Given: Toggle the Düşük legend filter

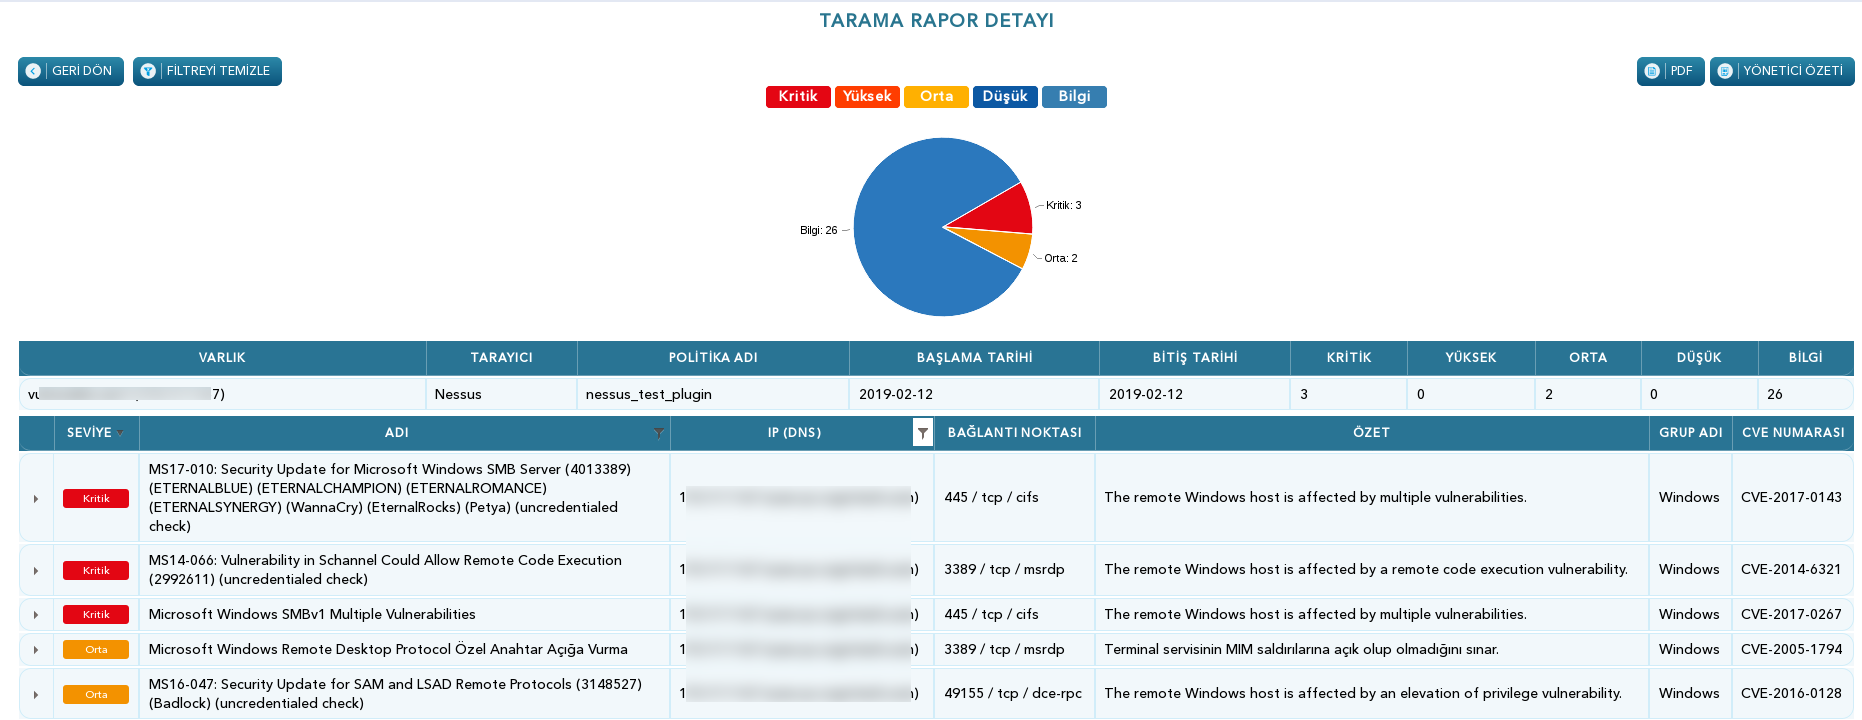Looking at the screenshot, I should (x=1005, y=97).
